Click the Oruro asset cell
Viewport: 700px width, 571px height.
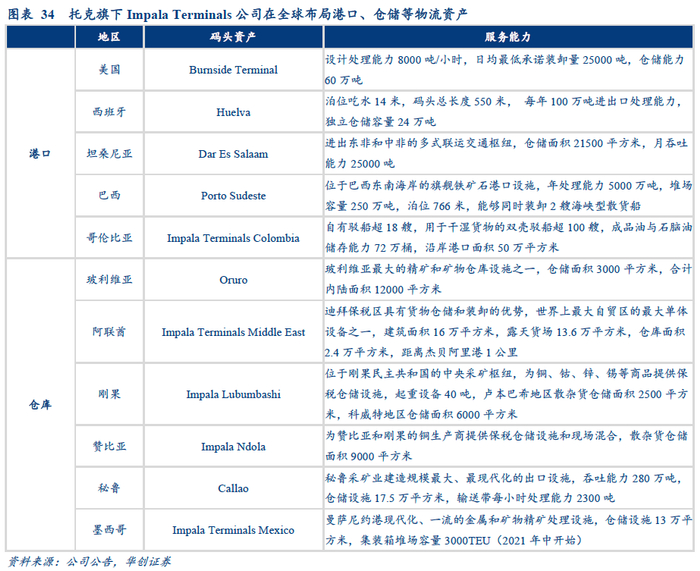(233, 279)
